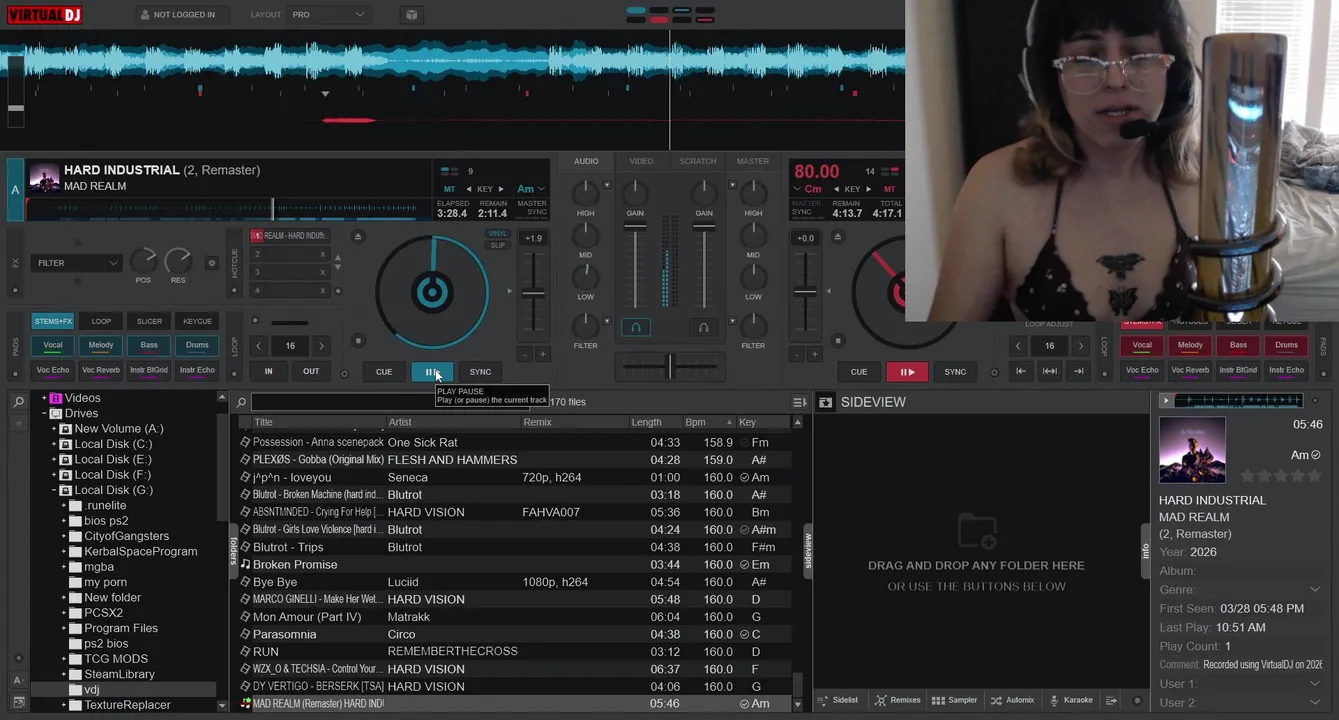
Task: Enable SYNC on left deck
Action: coord(480,372)
